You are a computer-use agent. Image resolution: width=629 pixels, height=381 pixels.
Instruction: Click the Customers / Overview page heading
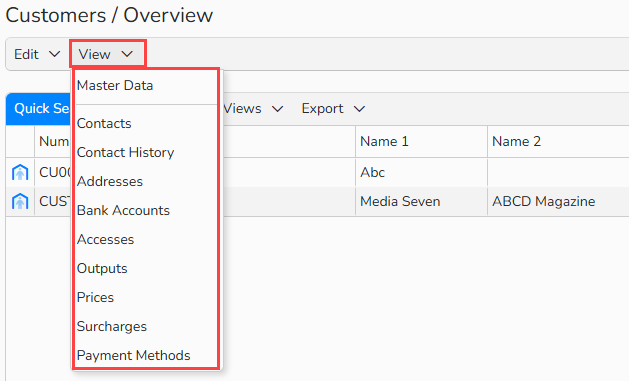tap(109, 16)
